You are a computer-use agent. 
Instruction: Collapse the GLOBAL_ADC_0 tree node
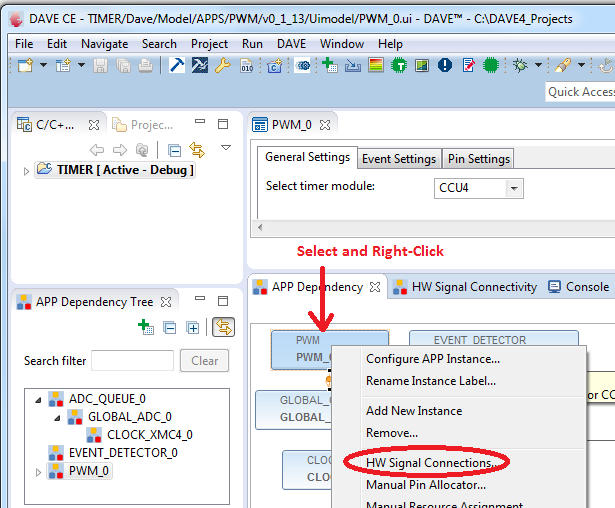[x=57, y=418]
